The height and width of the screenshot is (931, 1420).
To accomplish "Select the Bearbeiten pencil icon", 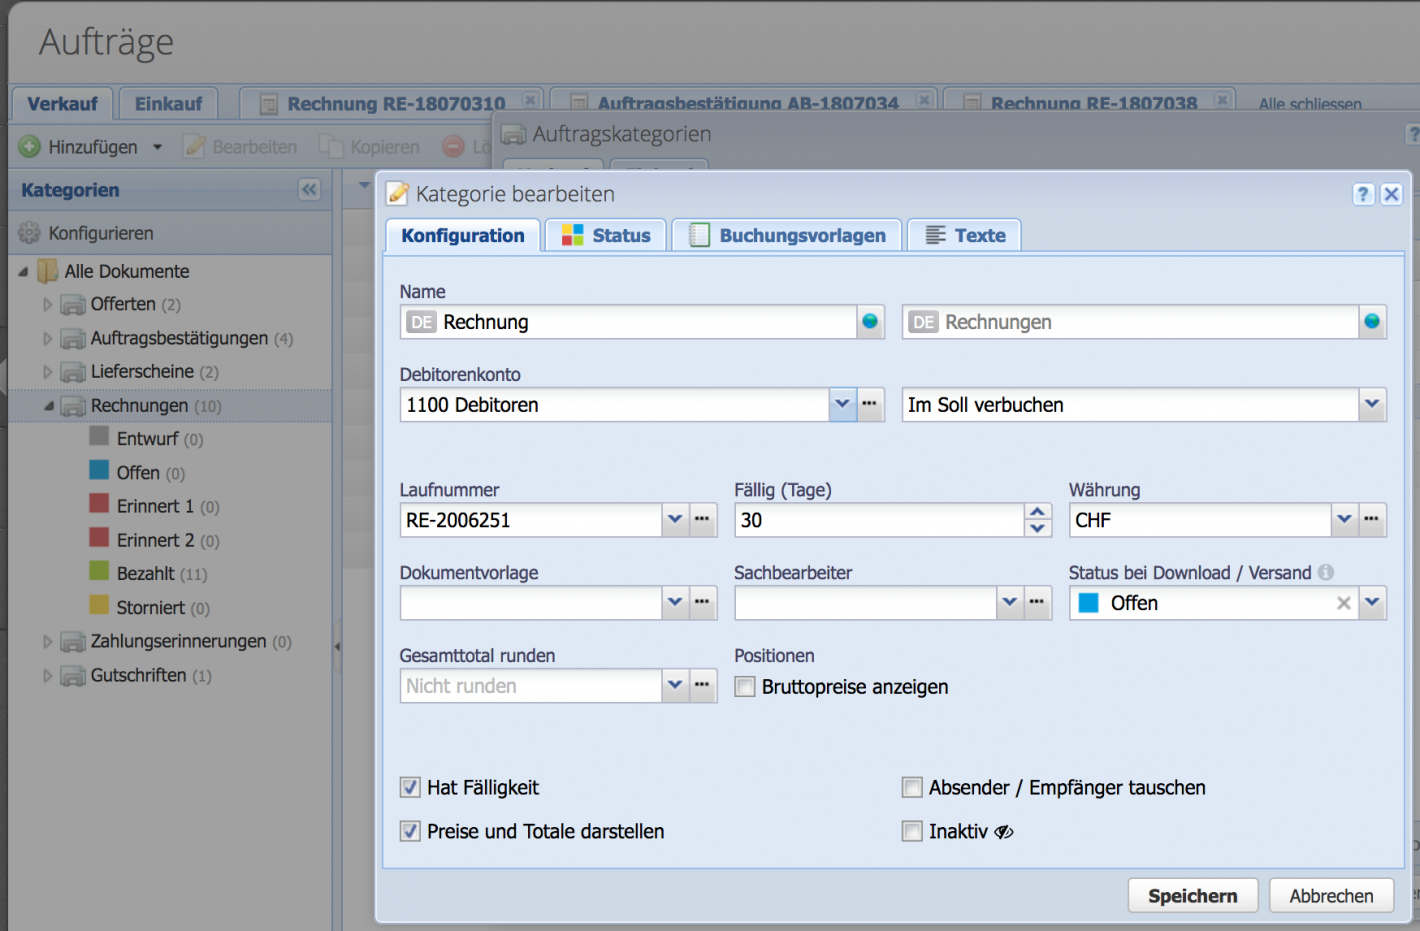I will 193,146.
